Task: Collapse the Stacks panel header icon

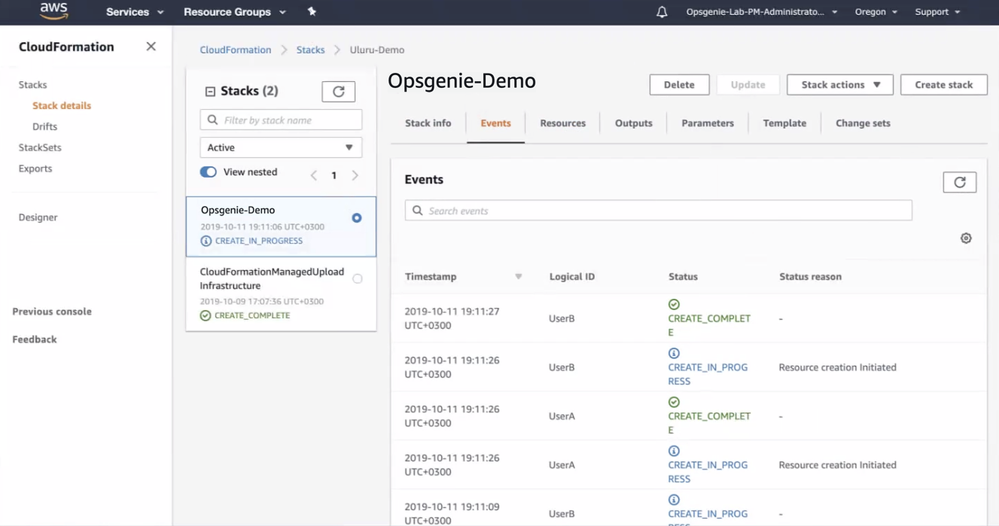Action: [x=210, y=92]
